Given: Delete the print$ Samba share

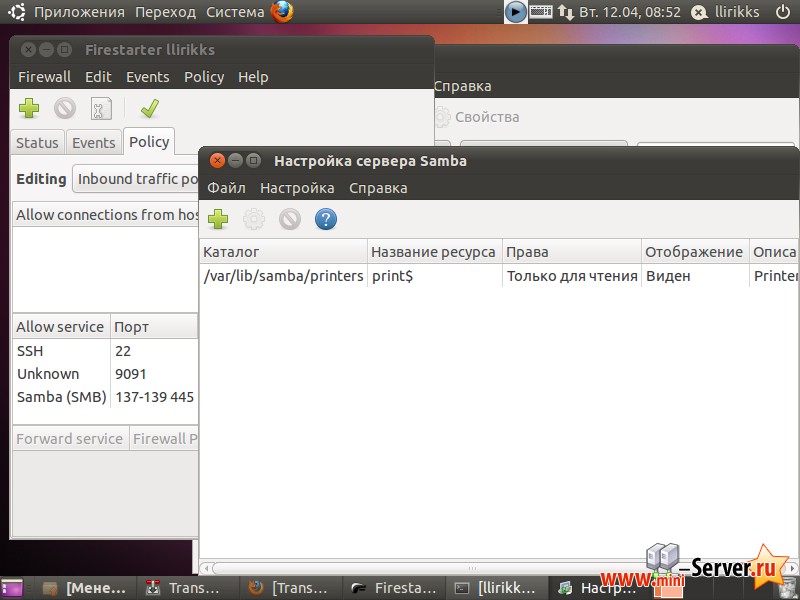Looking at the screenshot, I should click(290, 219).
